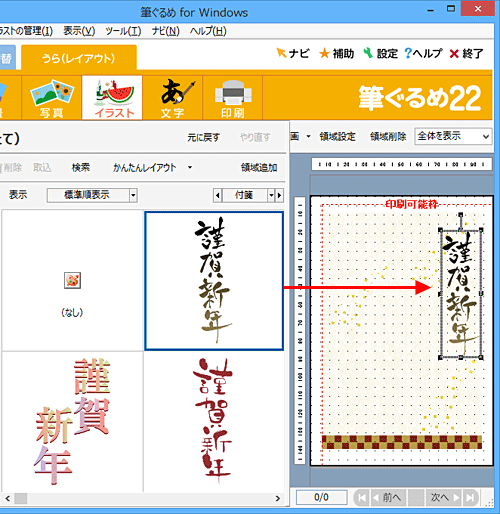
Task: Open ?ヘルプ in top toolbar
Action: [423, 53]
